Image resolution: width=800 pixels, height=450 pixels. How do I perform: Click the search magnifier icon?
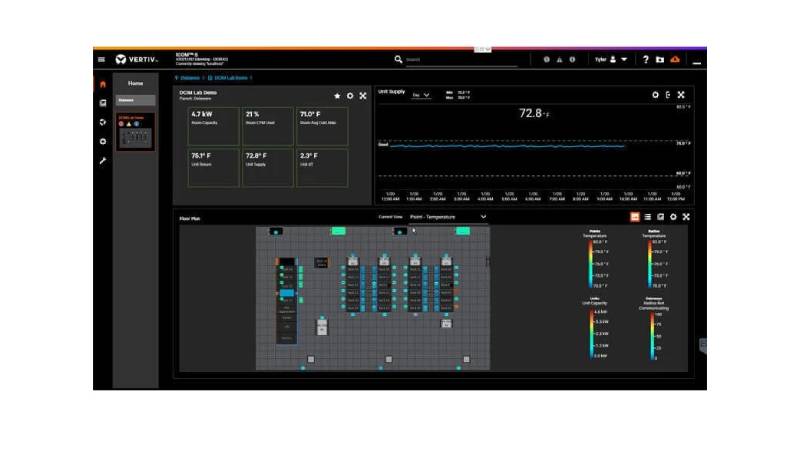[x=398, y=60]
